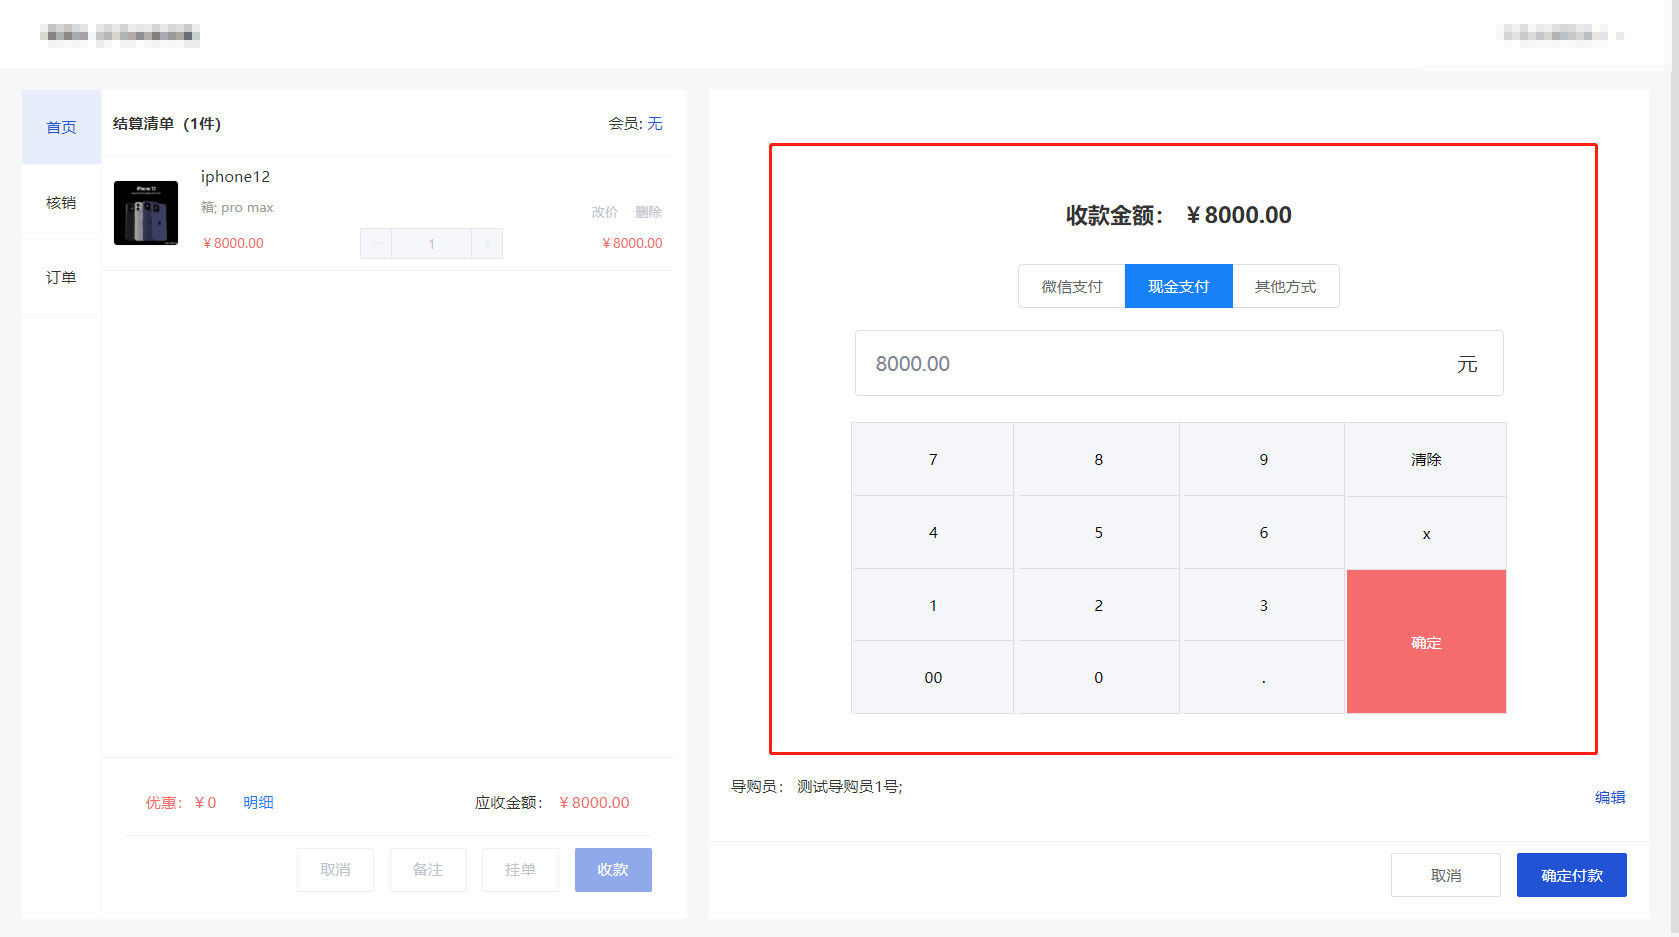Image resolution: width=1679 pixels, height=937 pixels.
Task: Click the iphone12 product thumbnail
Action: tap(146, 213)
